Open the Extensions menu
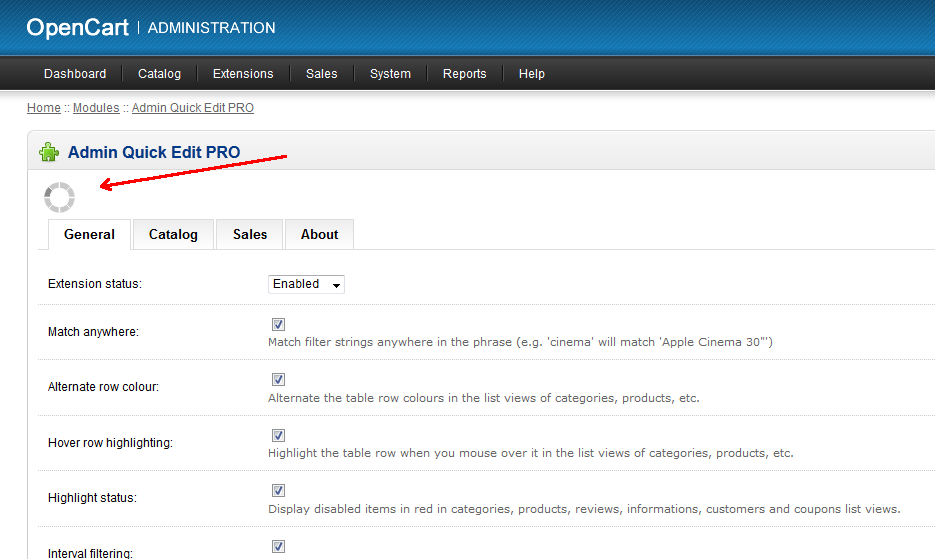The height and width of the screenshot is (559, 935). click(243, 73)
